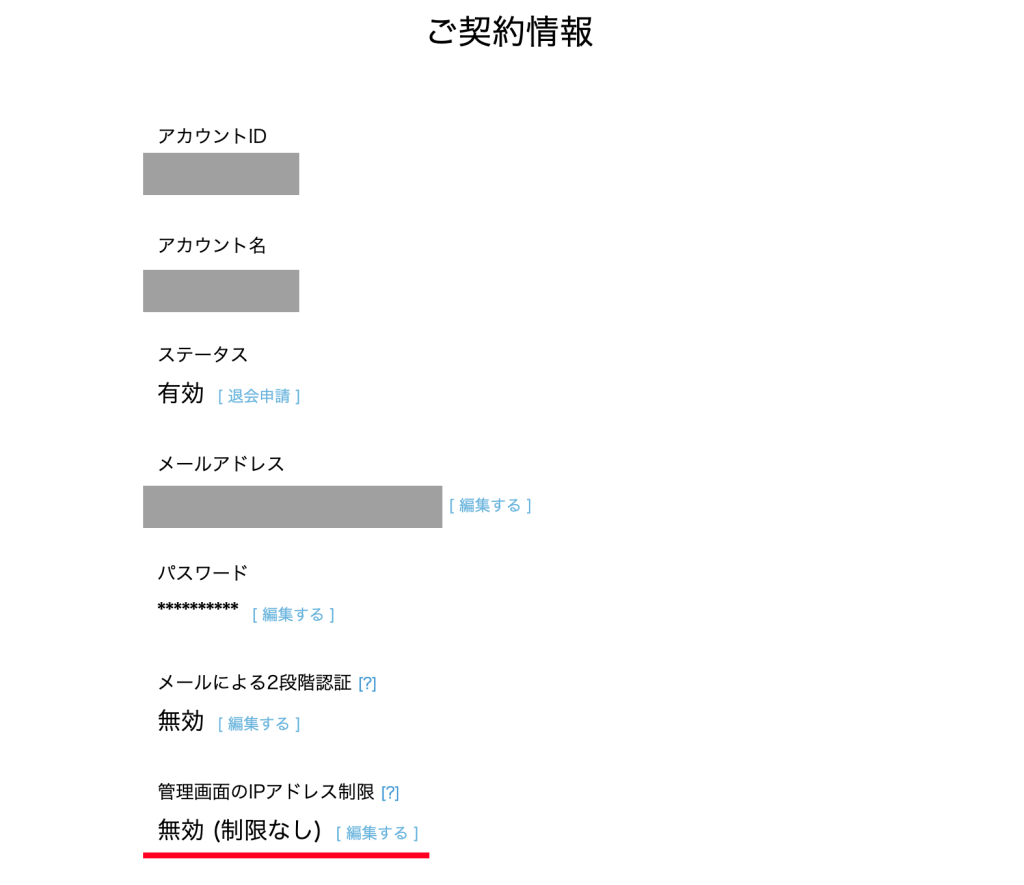Edit the email address via 編集する
This screenshot has width=1024, height=885.
point(490,505)
